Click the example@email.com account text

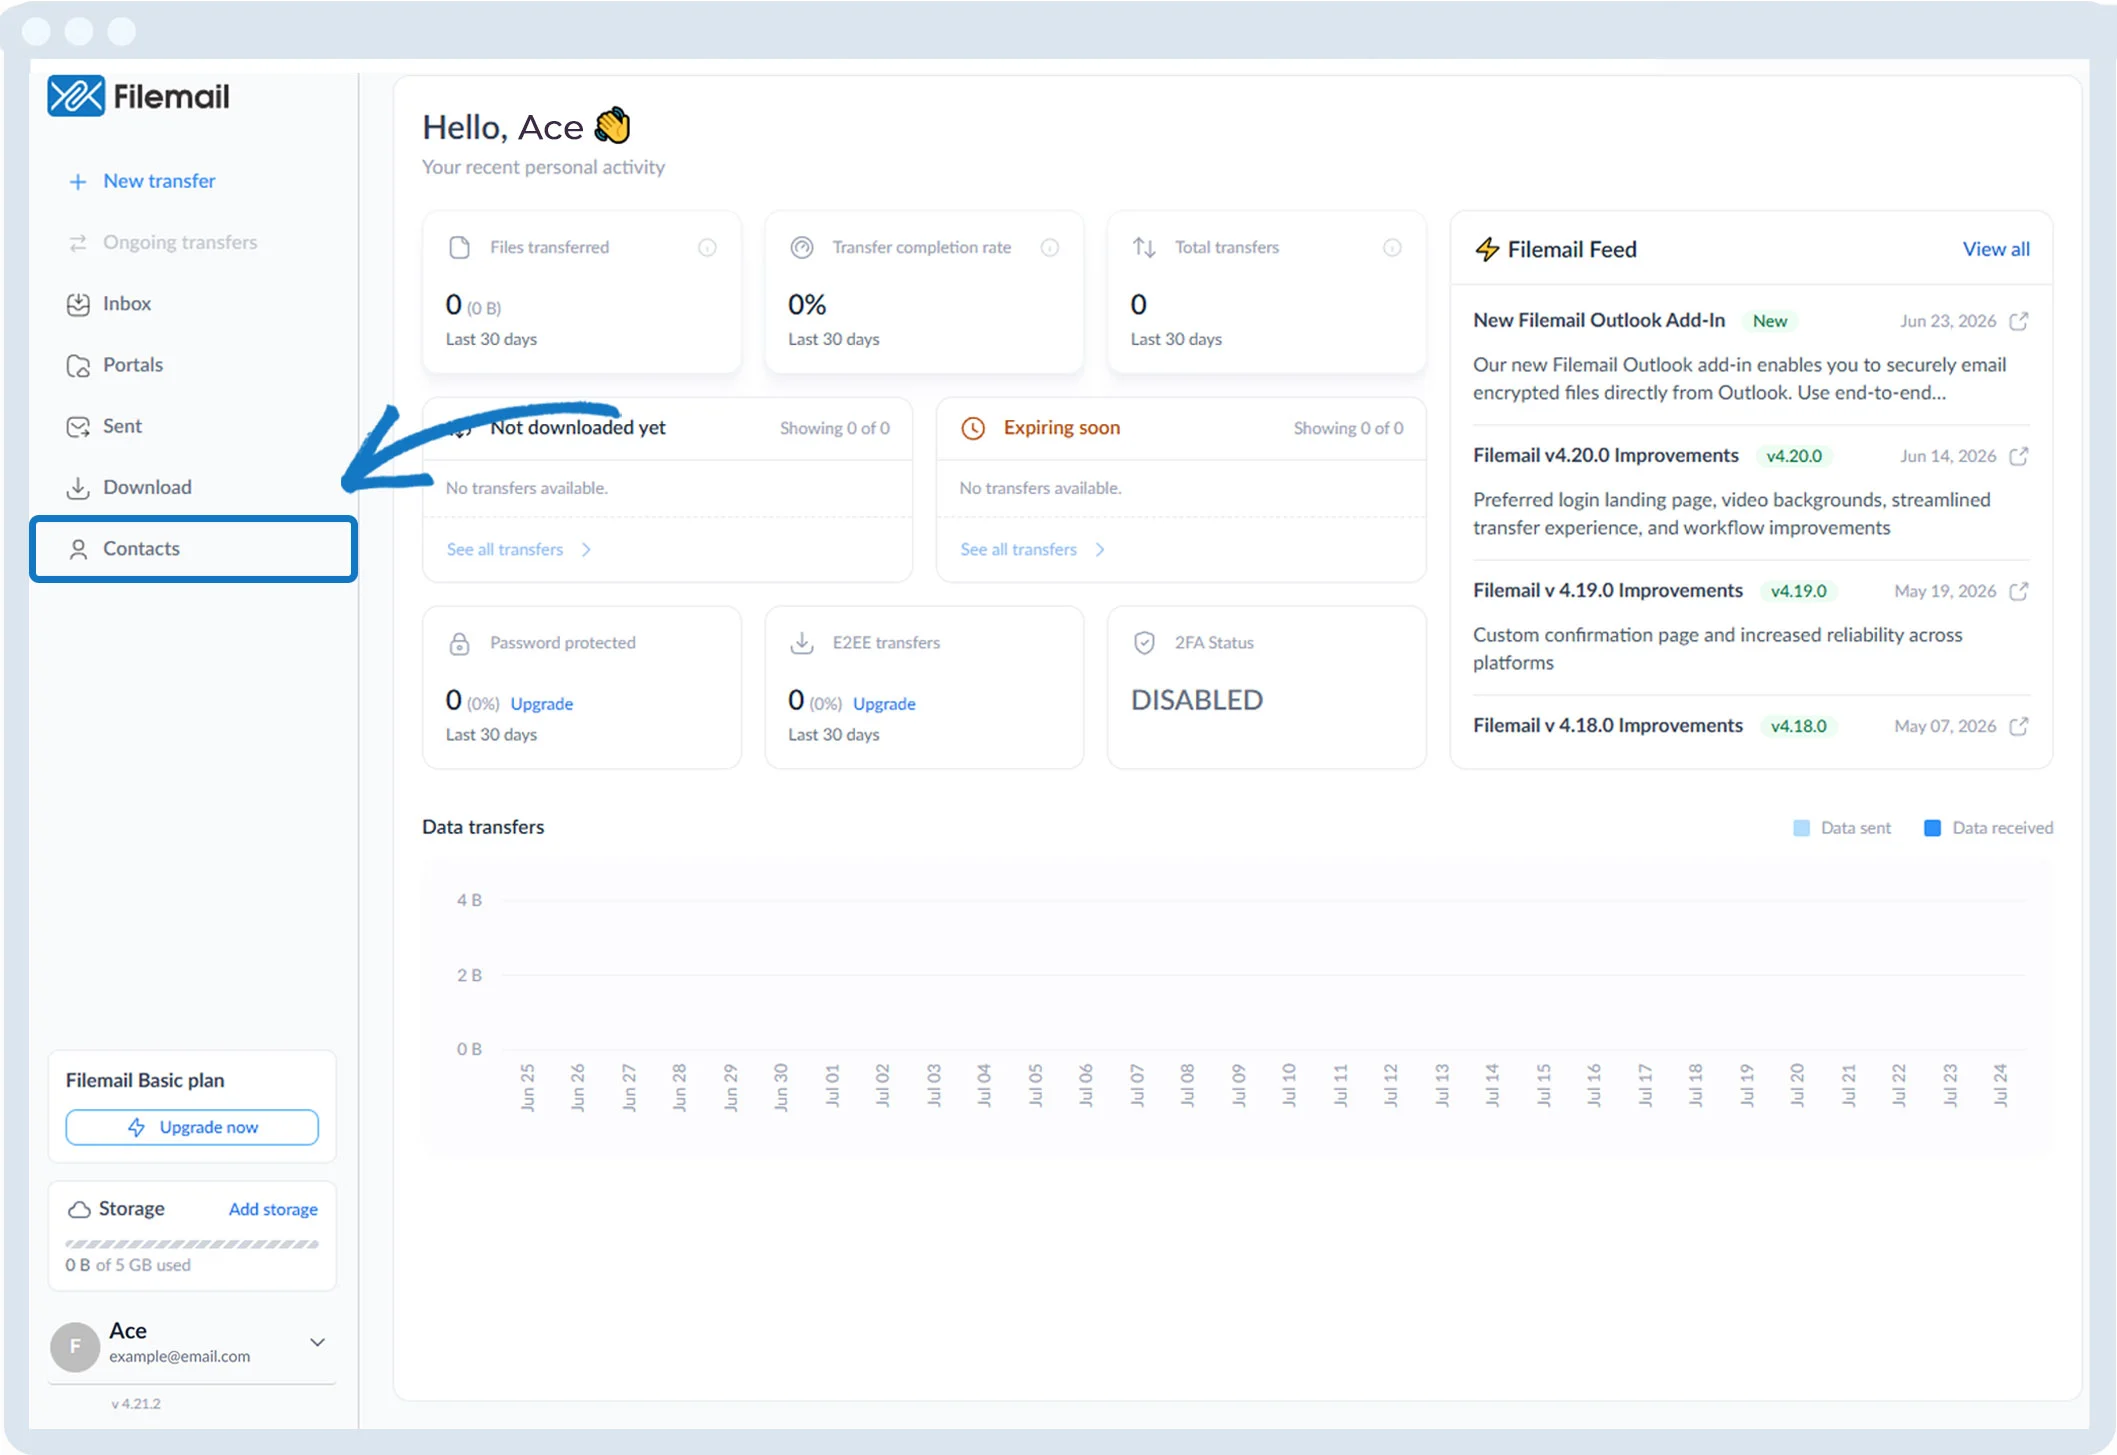(x=180, y=1357)
